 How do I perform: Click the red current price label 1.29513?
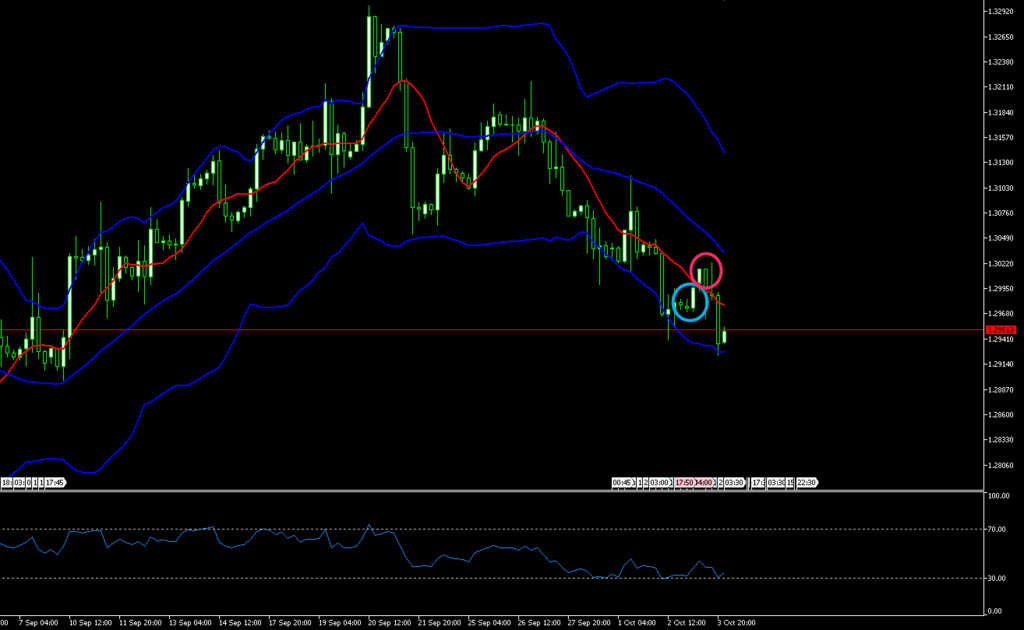[1000, 330]
